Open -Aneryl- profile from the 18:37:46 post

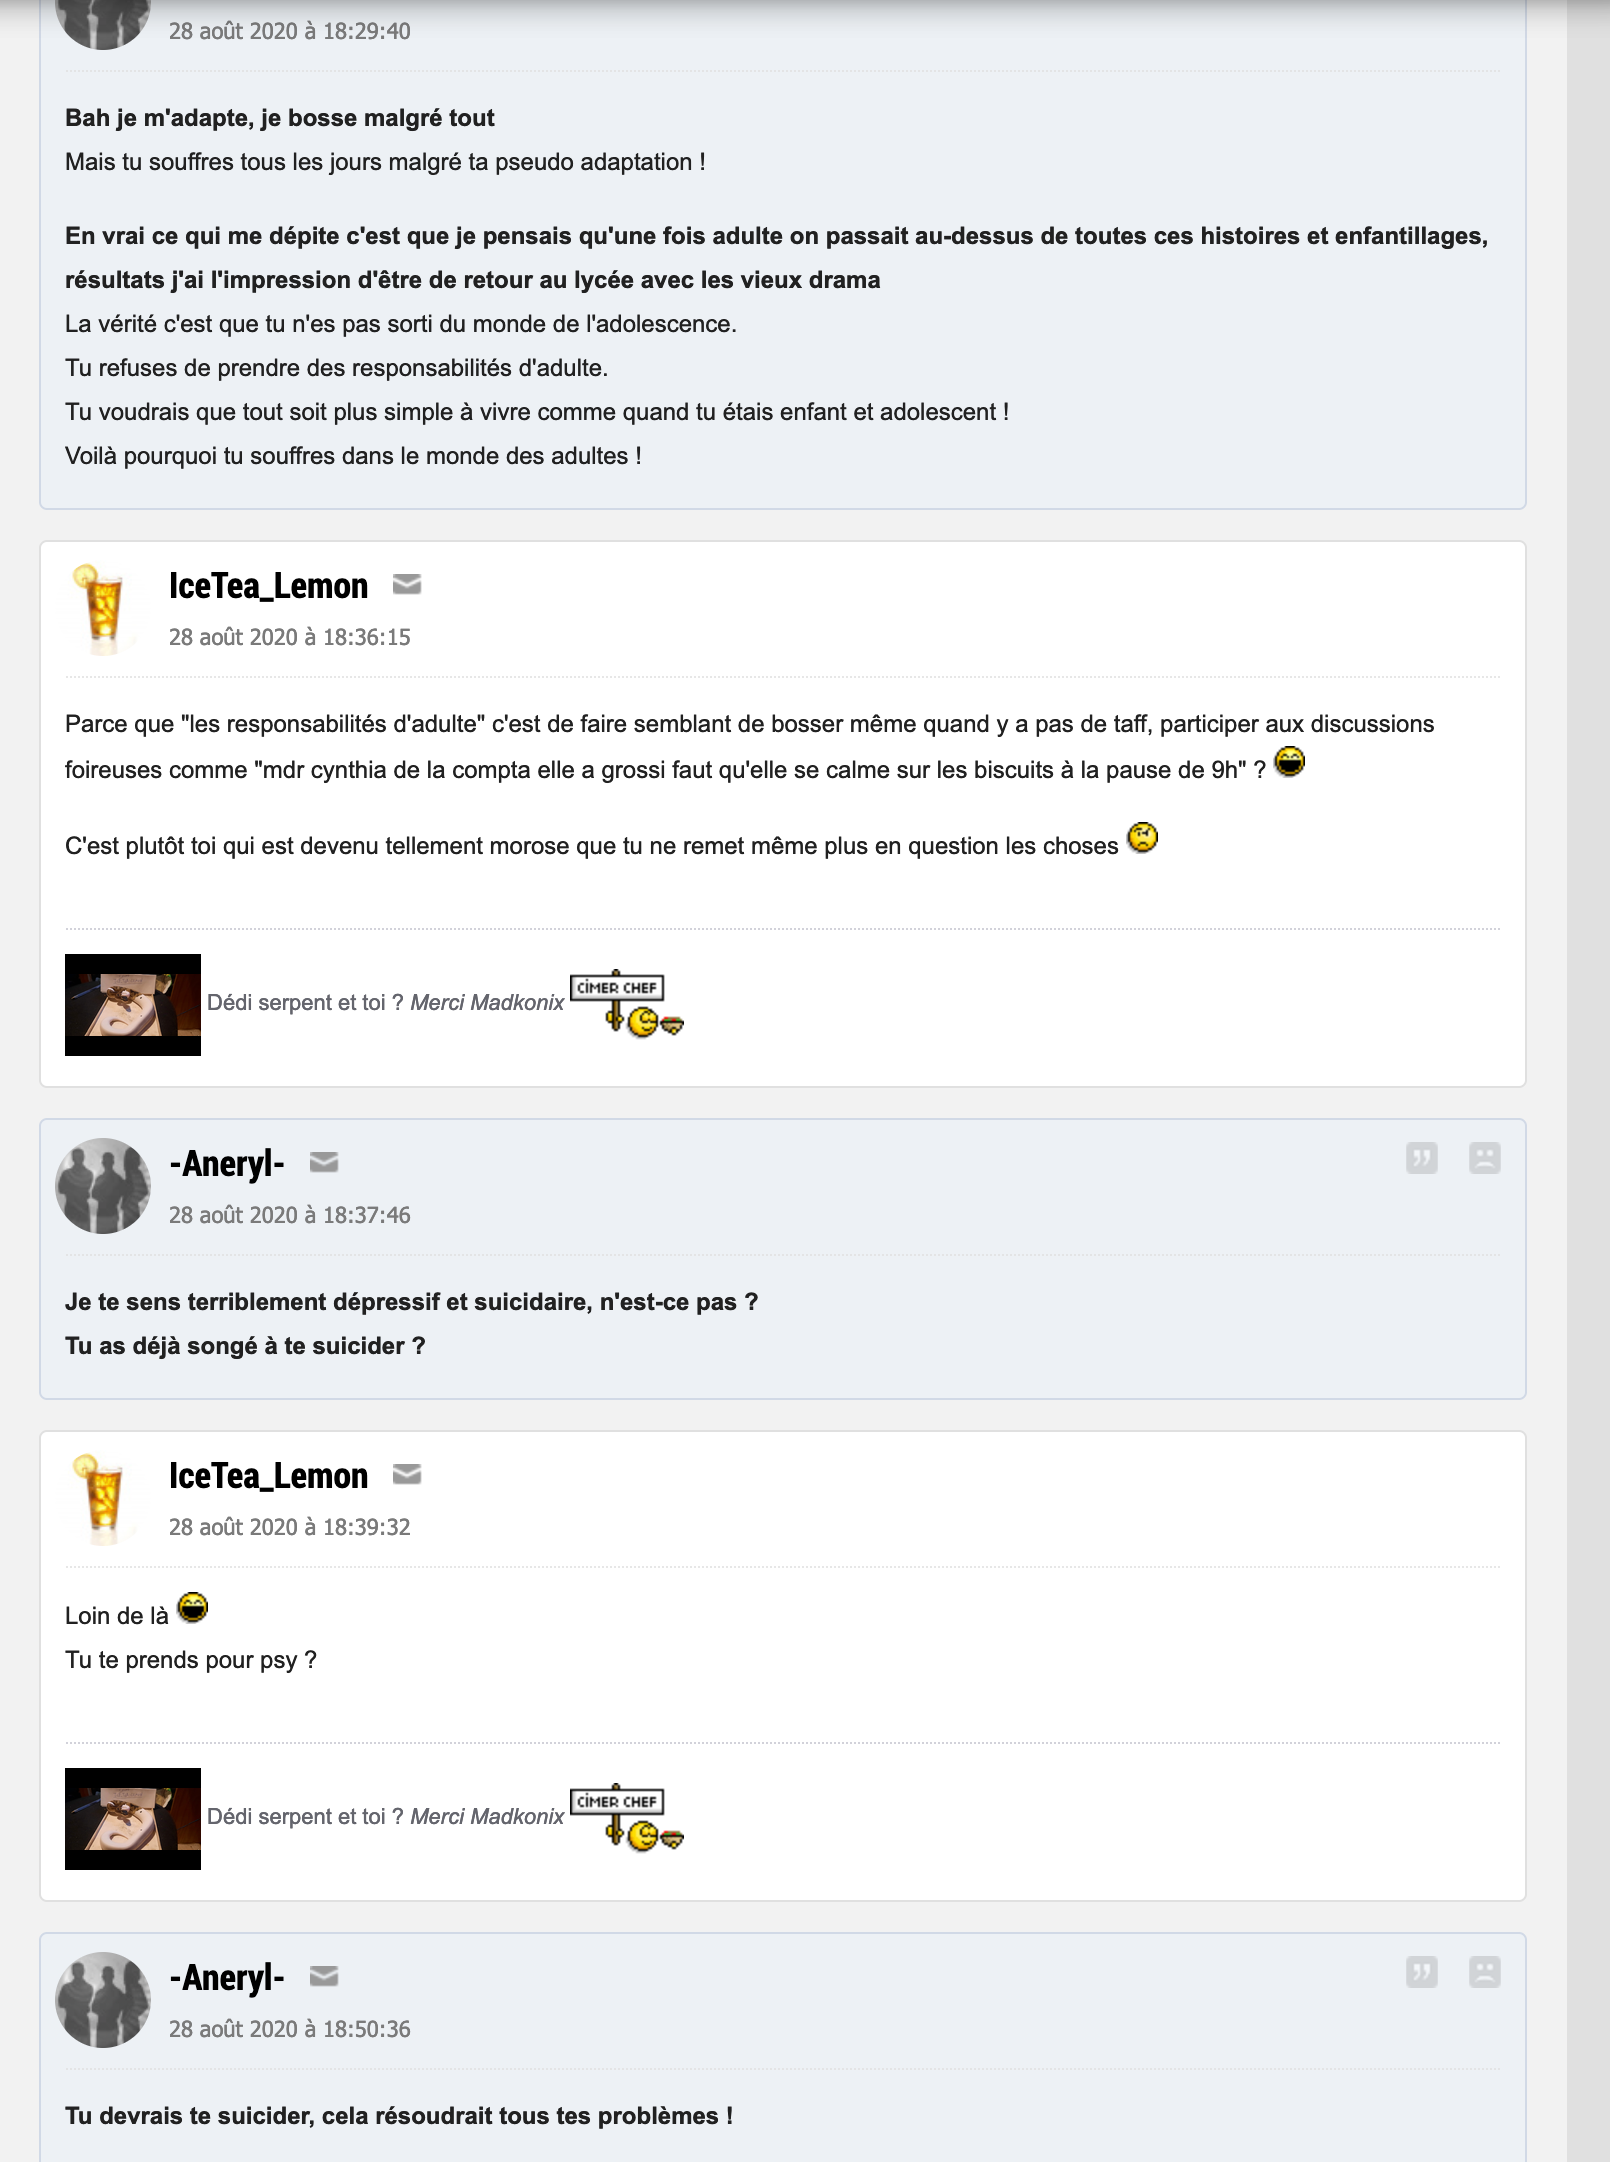(x=227, y=1164)
